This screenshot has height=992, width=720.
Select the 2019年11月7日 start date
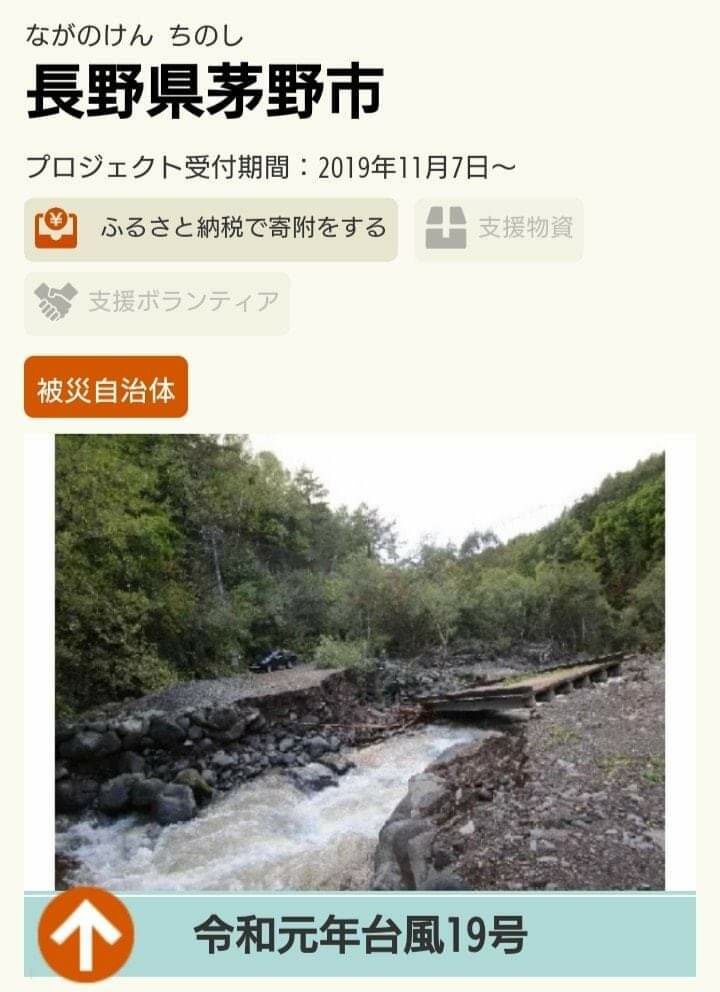pyautogui.click(x=403, y=168)
